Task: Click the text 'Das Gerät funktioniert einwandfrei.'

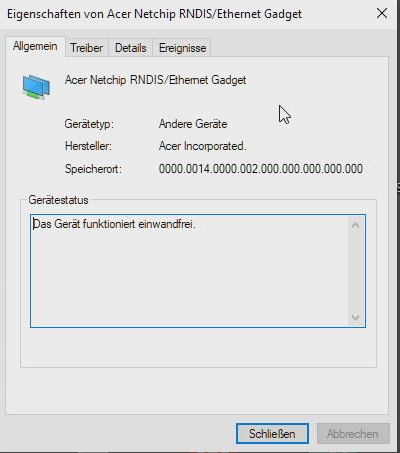Action: (114, 224)
